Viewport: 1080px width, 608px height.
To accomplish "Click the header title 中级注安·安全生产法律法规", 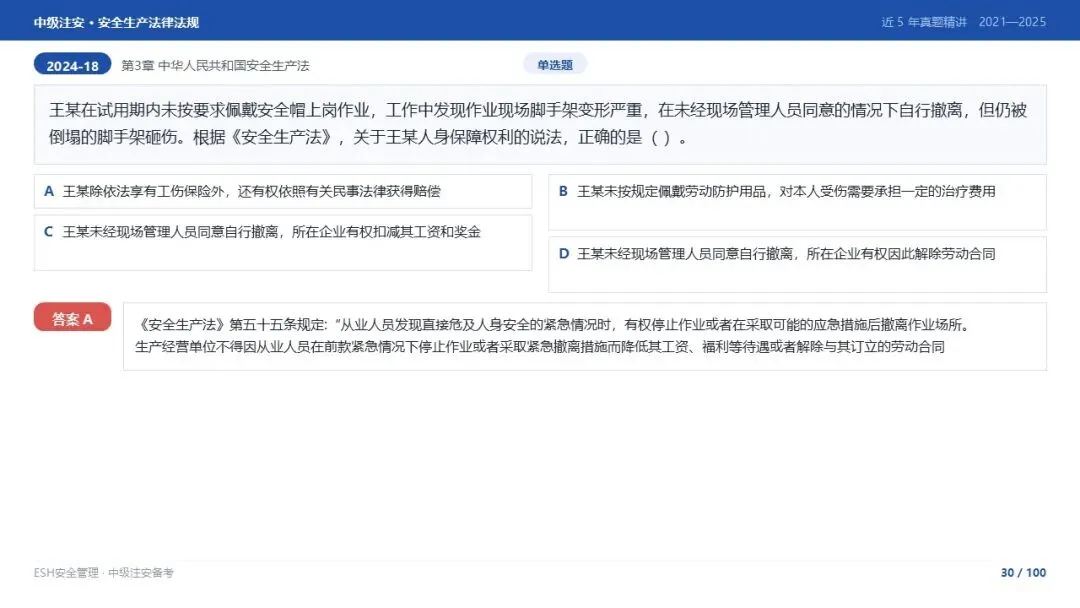I will (116, 22).
